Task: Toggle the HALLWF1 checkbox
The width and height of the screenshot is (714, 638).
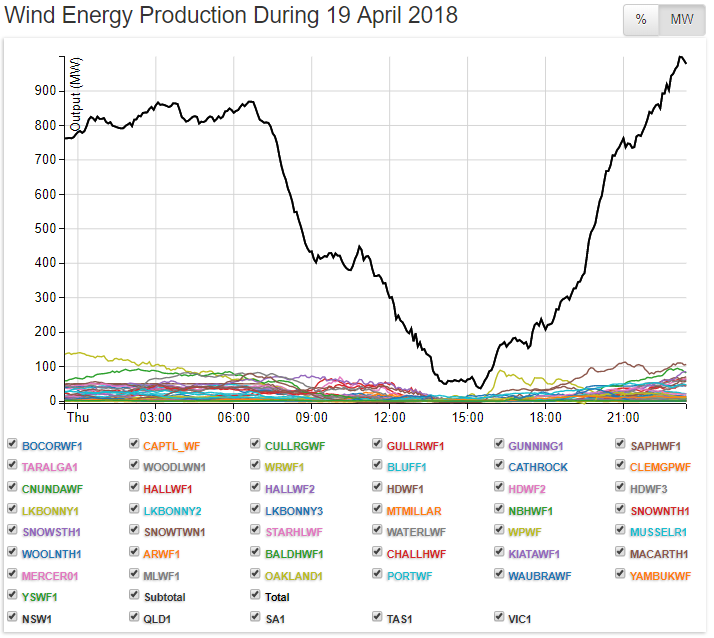Action: click(134, 488)
